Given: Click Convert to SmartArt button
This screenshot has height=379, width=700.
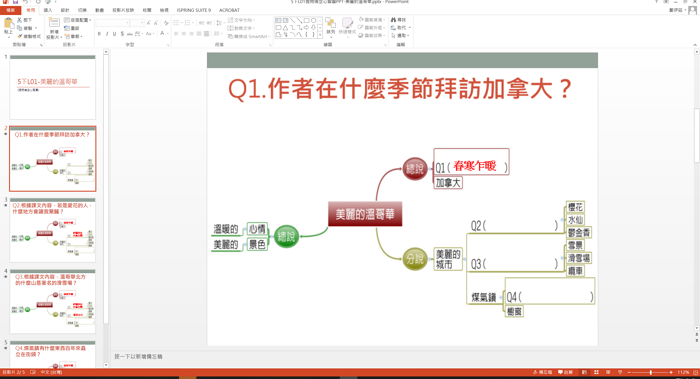Looking at the screenshot, I should pos(248,36).
